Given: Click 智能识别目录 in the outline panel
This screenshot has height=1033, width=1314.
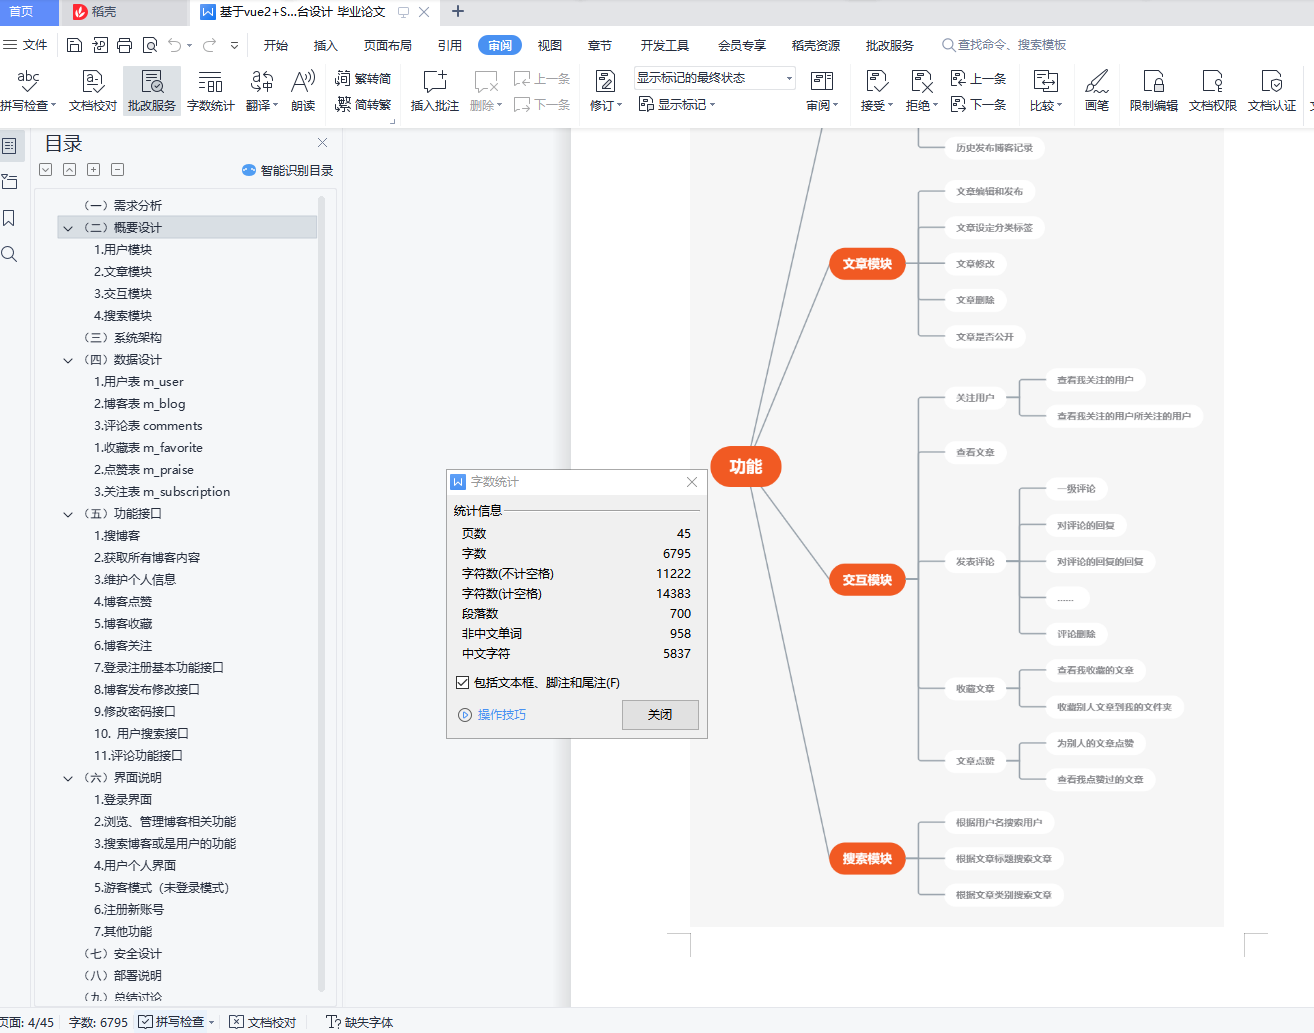Looking at the screenshot, I should 288,170.
